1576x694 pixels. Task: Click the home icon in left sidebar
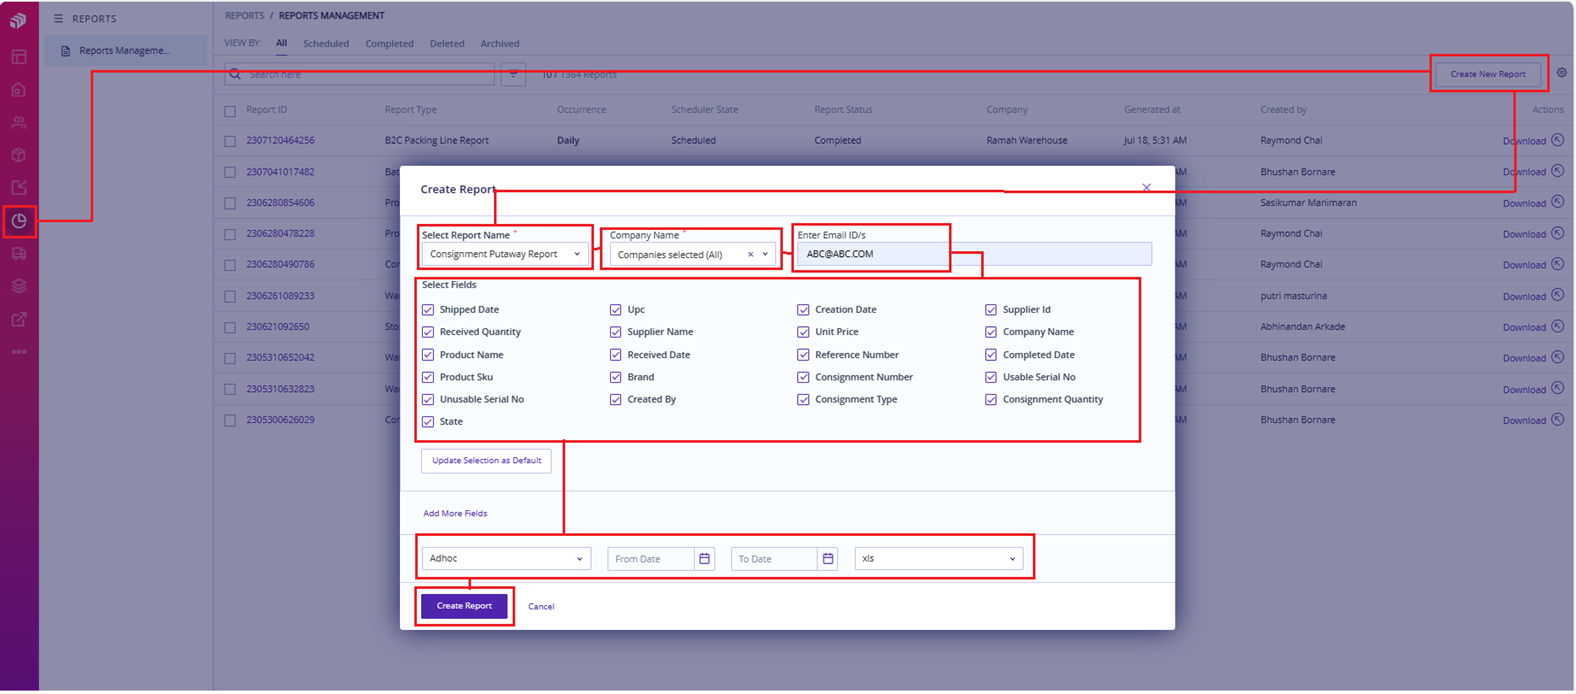point(19,90)
